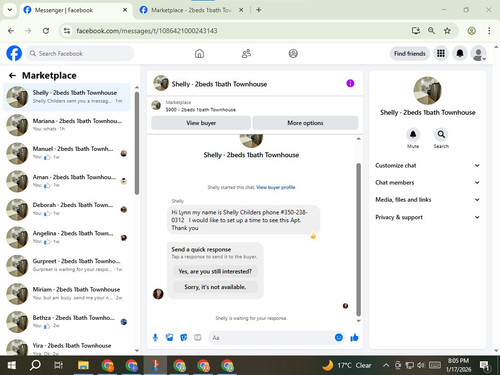Click the chat list scrollbar
This screenshot has height=375, width=500.
click(x=137, y=143)
